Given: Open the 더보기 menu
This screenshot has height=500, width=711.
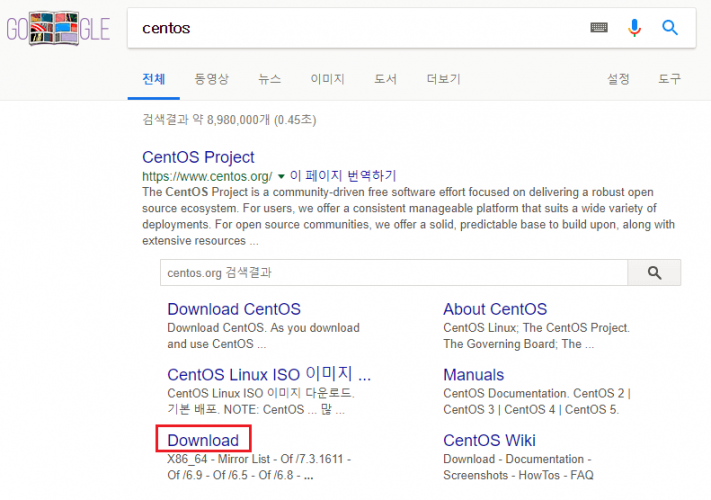Looking at the screenshot, I should 443,79.
